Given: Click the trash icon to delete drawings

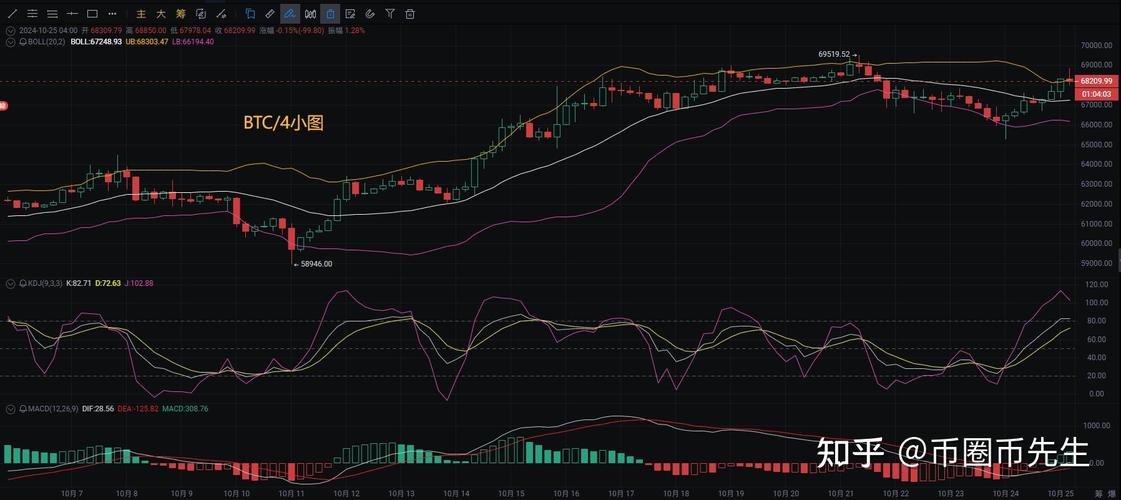Looking at the screenshot, I should (x=410, y=14).
